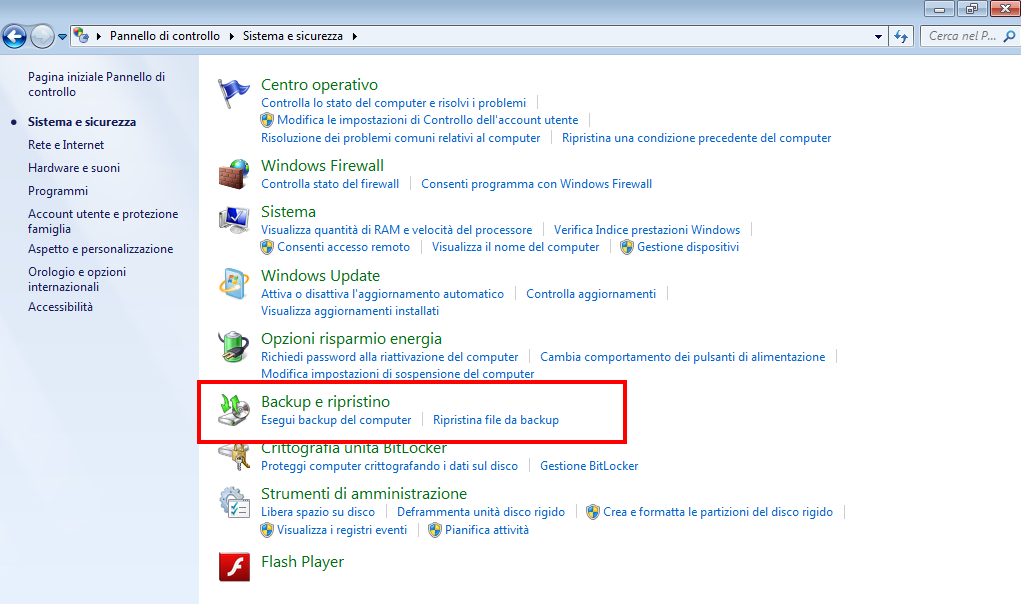This screenshot has width=1021, height=604.
Task: Click Consenti programma con Windows Firewall
Action: click(537, 184)
